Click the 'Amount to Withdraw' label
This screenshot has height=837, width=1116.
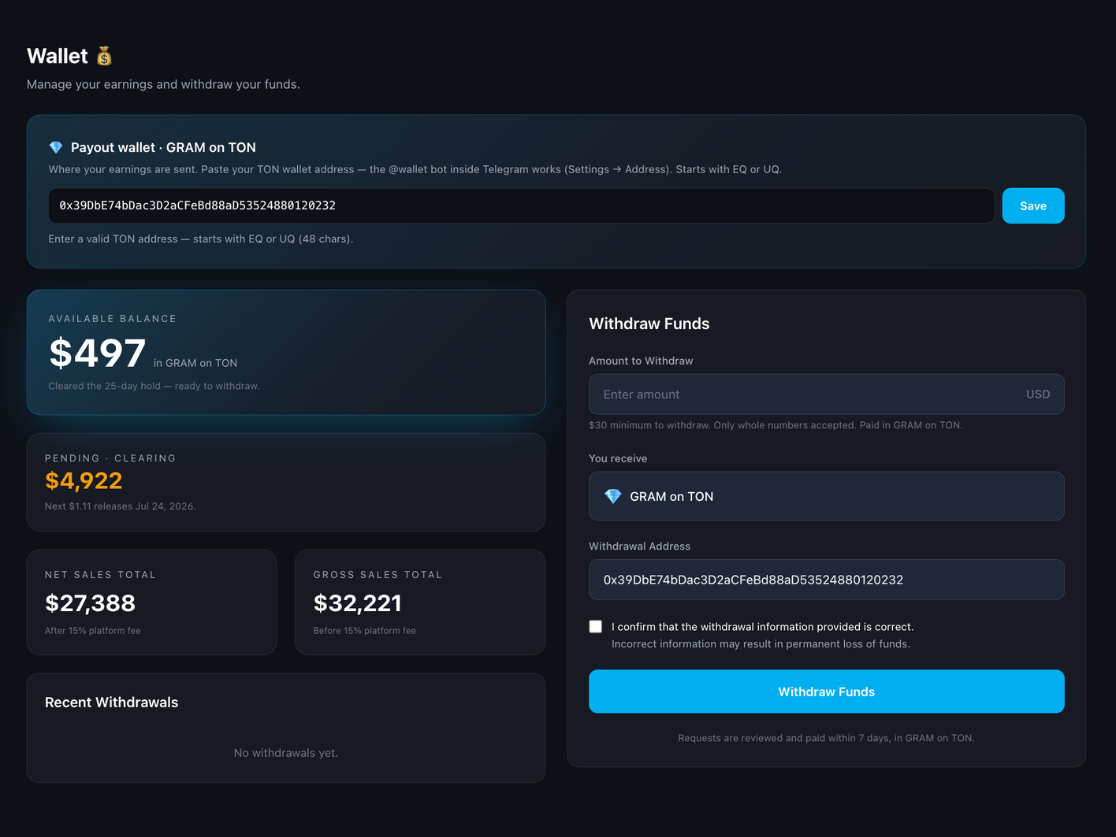641,361
